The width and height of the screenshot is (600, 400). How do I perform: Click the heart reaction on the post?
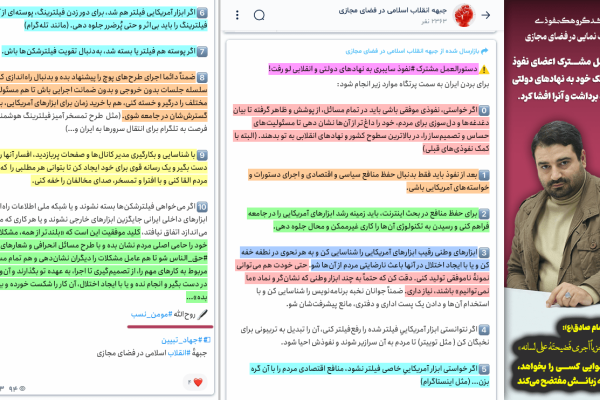196,383
